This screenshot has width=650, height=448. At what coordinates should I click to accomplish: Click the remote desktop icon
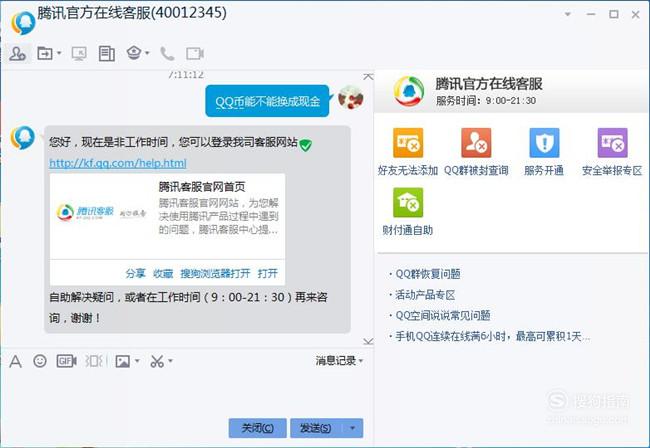pos(79,53)
